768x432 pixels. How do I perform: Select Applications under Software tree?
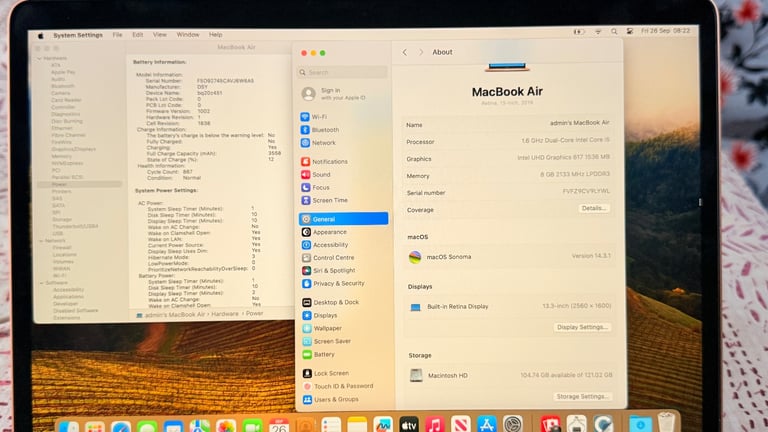[68, 297]
